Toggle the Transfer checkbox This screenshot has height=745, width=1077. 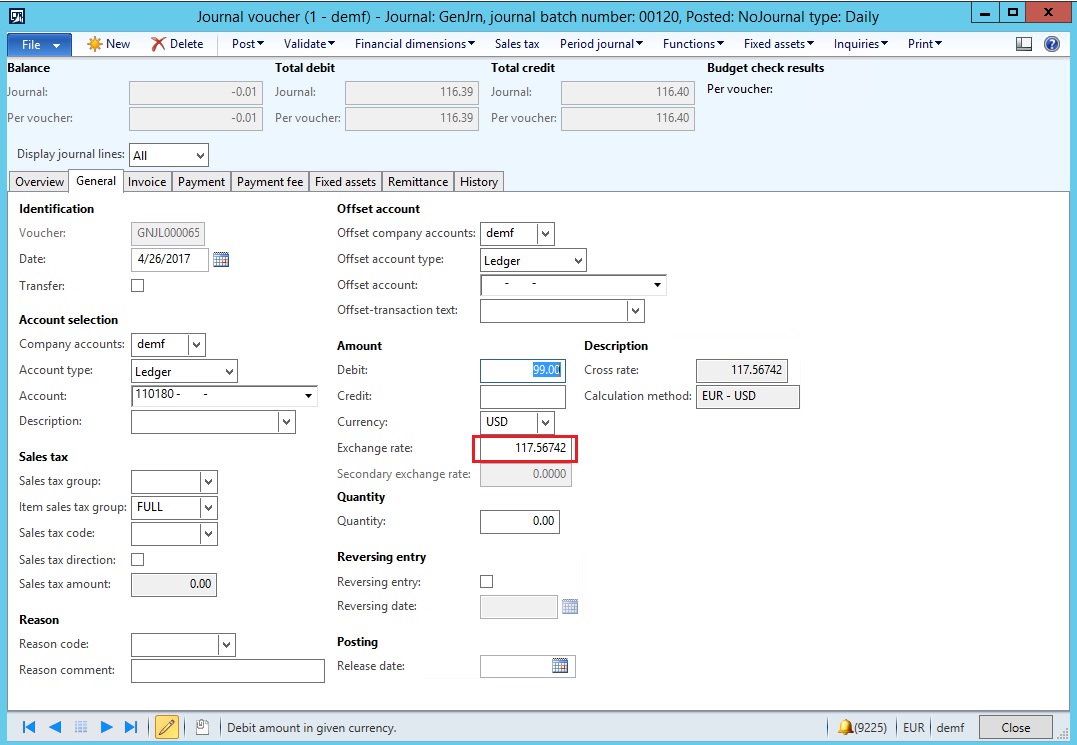tap(138, 286)
